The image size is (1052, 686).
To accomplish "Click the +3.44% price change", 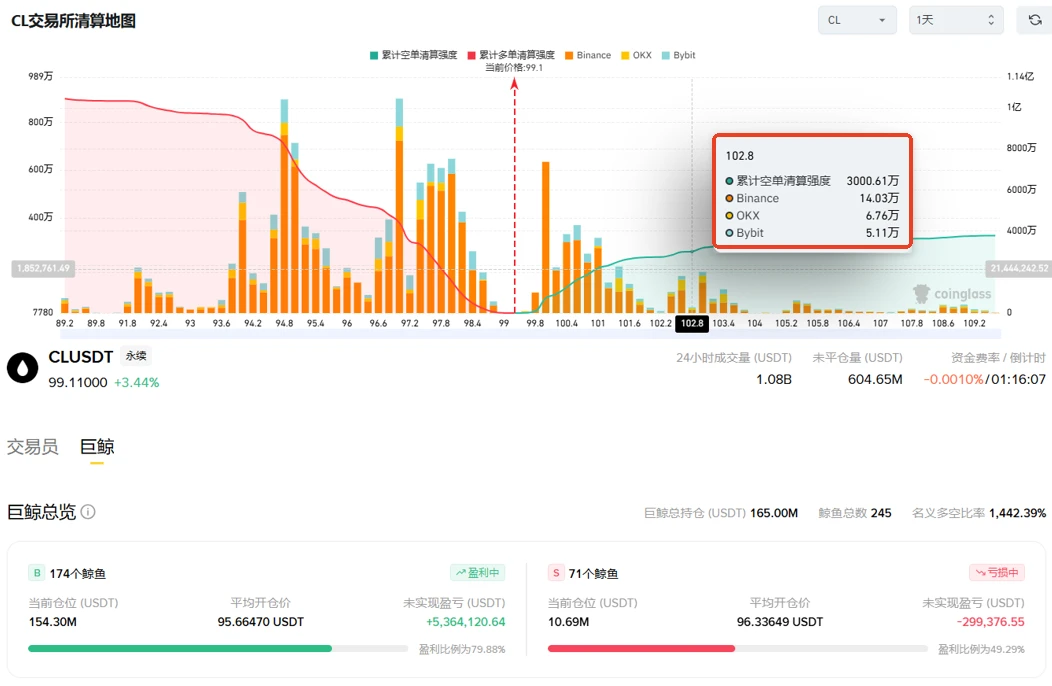I will (137, 383).
